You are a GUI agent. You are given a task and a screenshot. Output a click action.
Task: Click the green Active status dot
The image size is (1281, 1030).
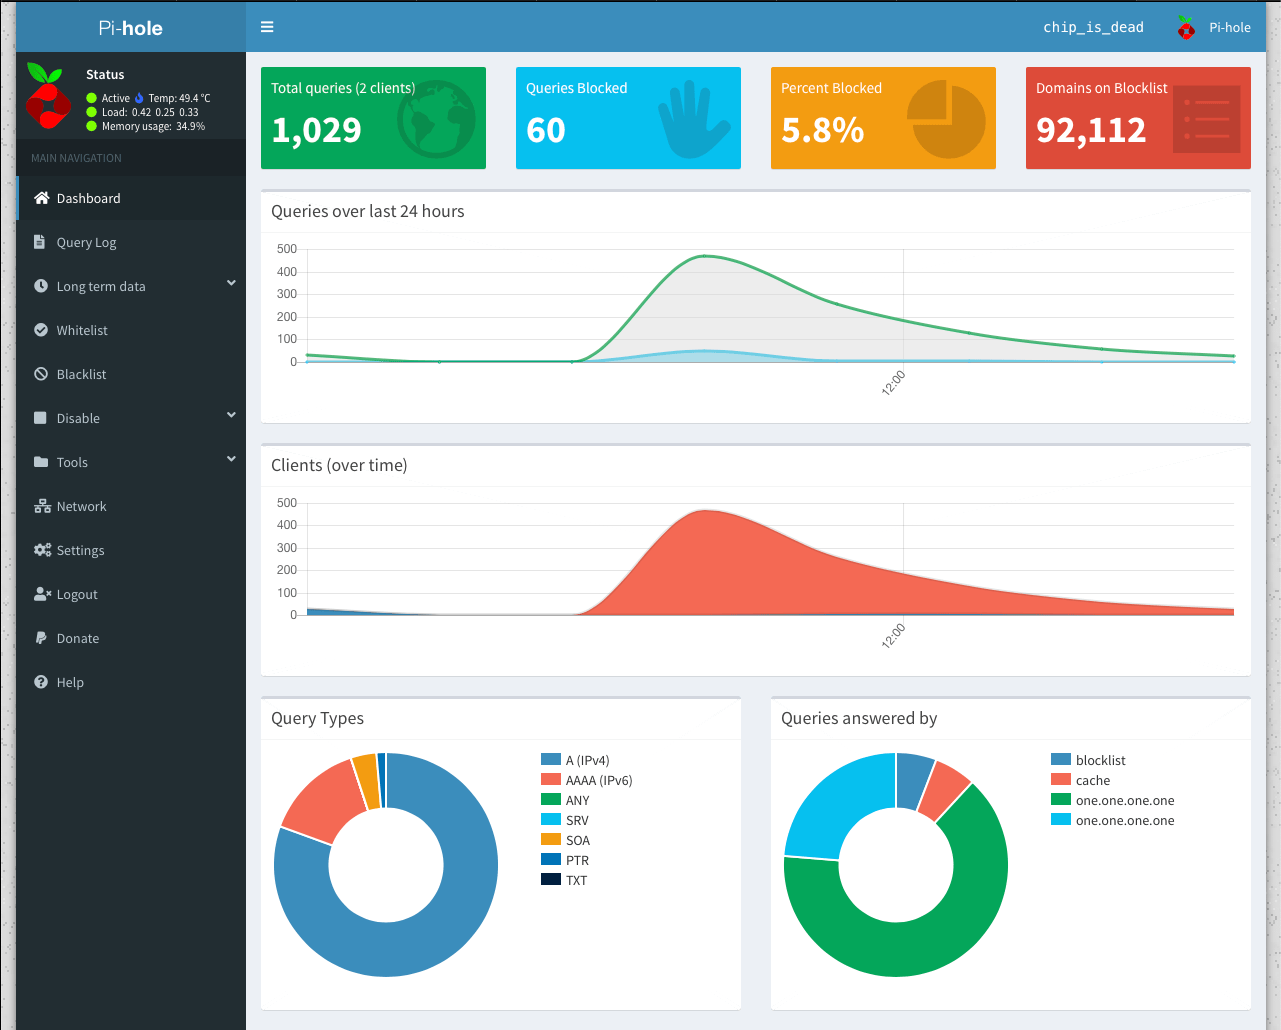click(92, 98)
